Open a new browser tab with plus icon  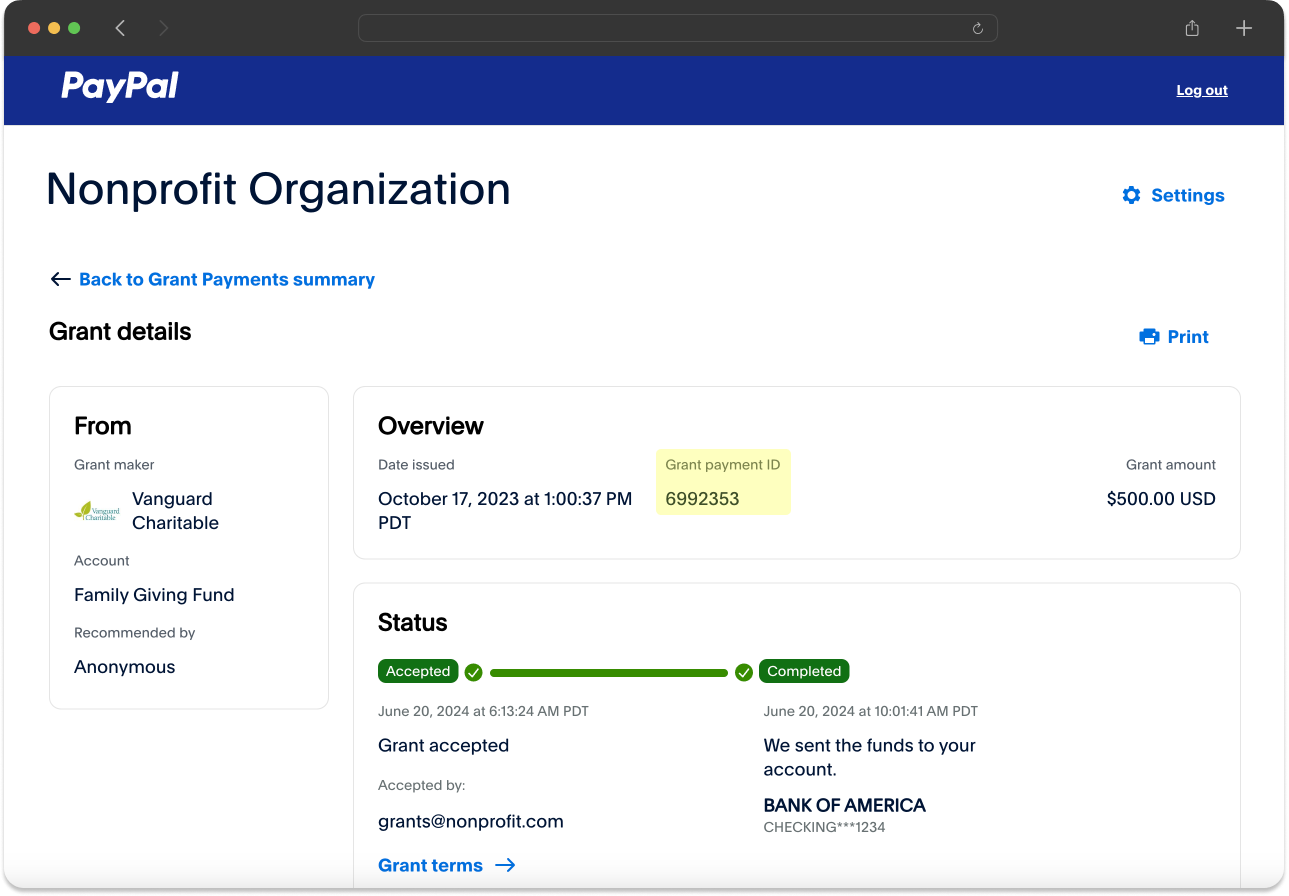tap(1244, 28)
